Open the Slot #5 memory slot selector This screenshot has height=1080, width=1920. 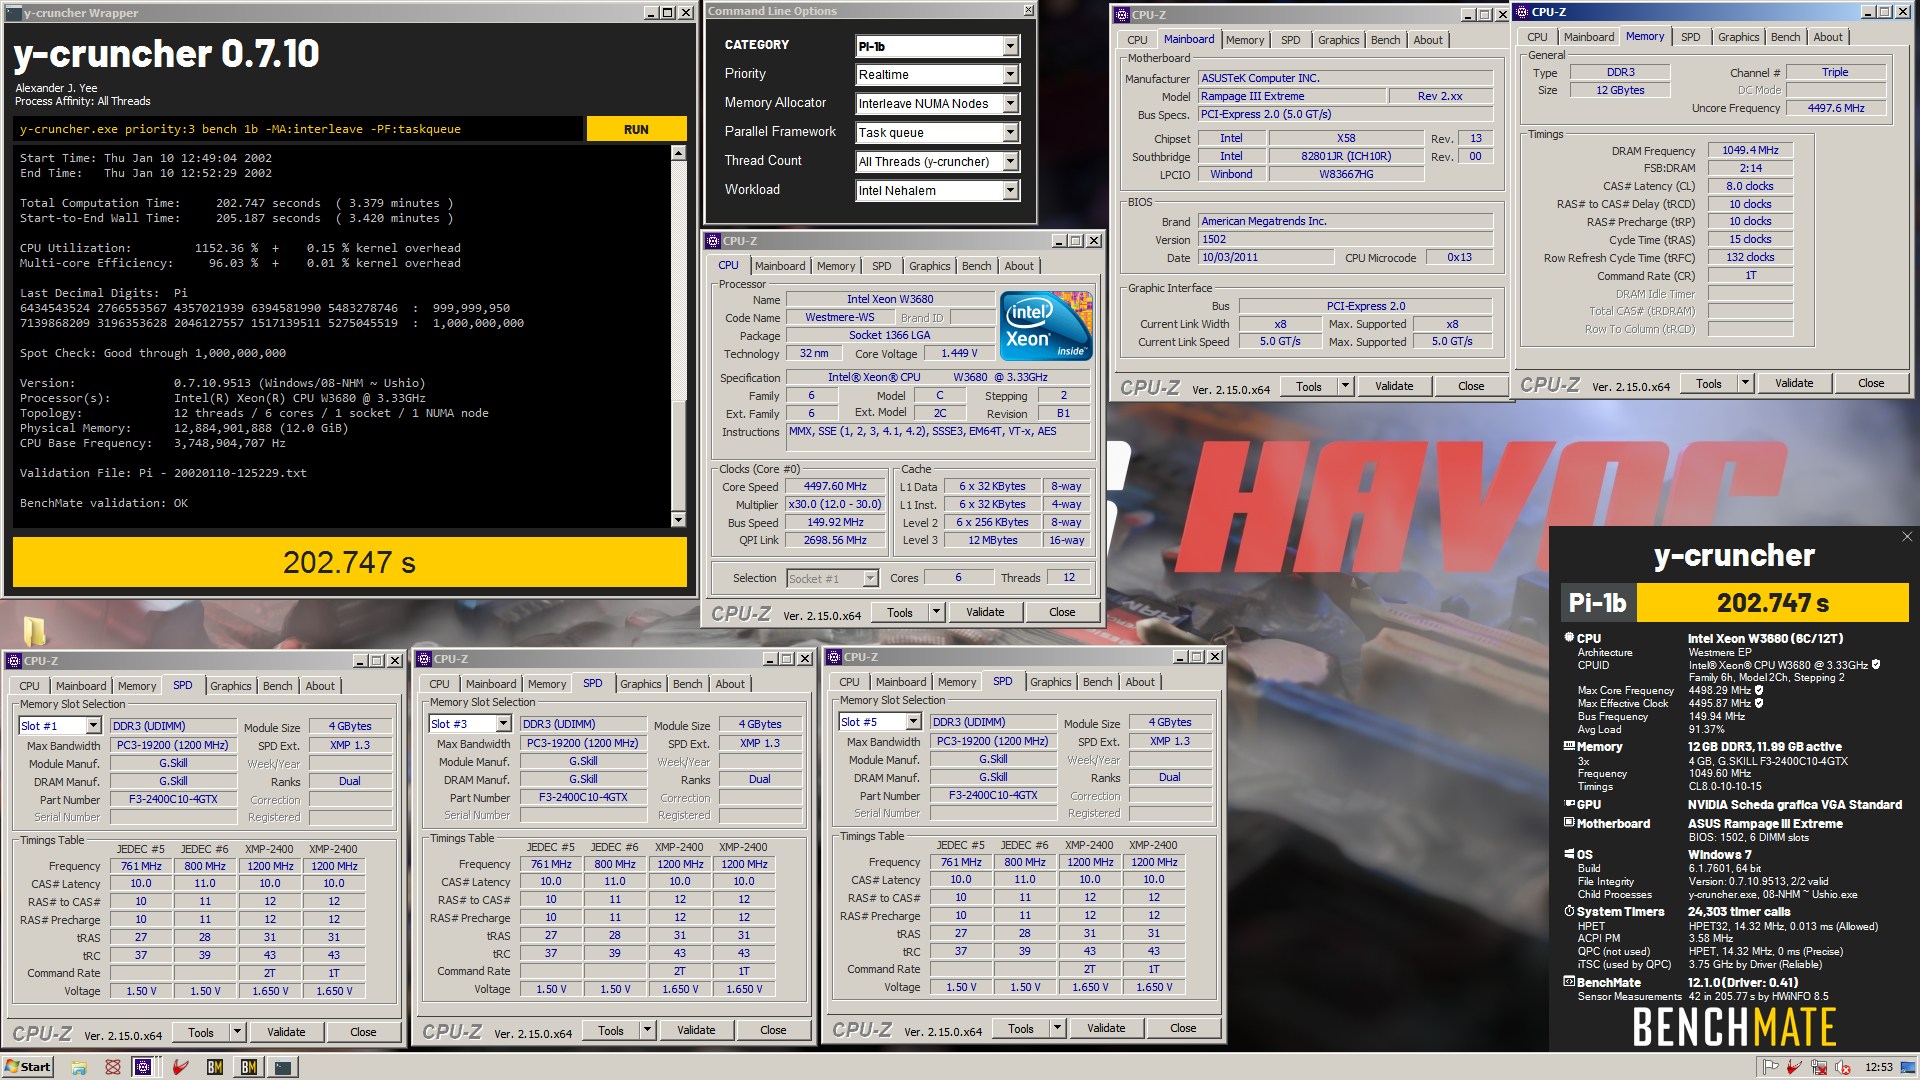coord(880,722)
